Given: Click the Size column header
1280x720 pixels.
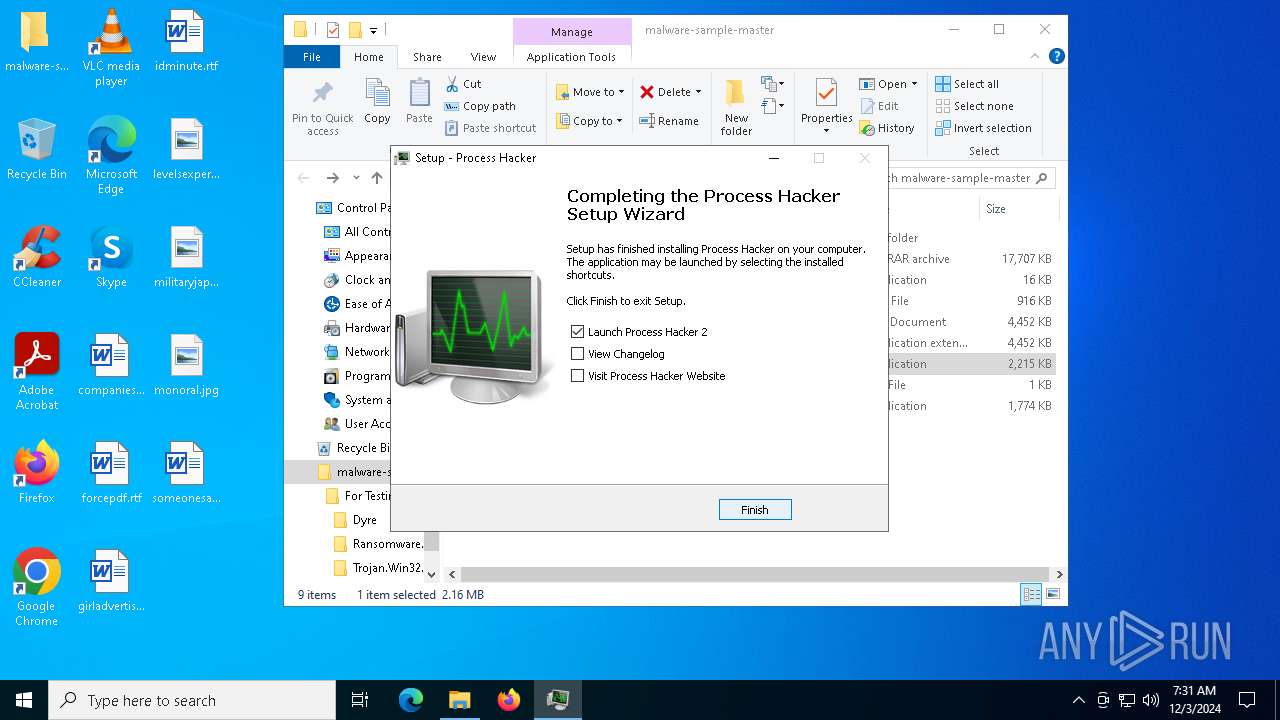Looking at the screenshot, I should (1017, 209).
